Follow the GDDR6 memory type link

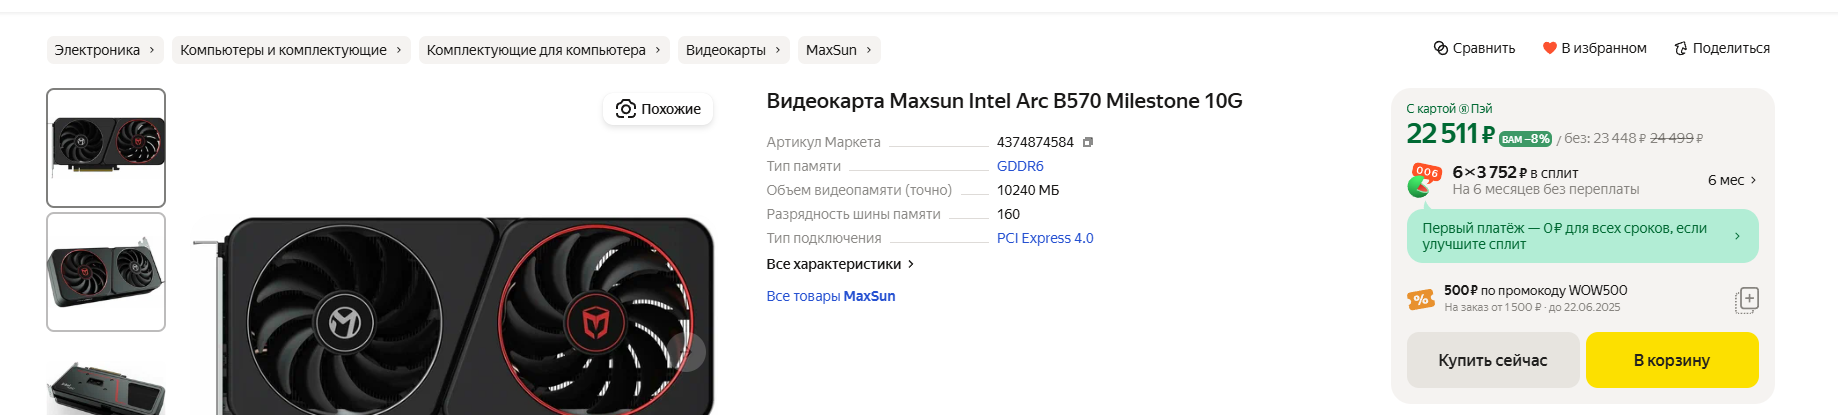click(1020, 166)
